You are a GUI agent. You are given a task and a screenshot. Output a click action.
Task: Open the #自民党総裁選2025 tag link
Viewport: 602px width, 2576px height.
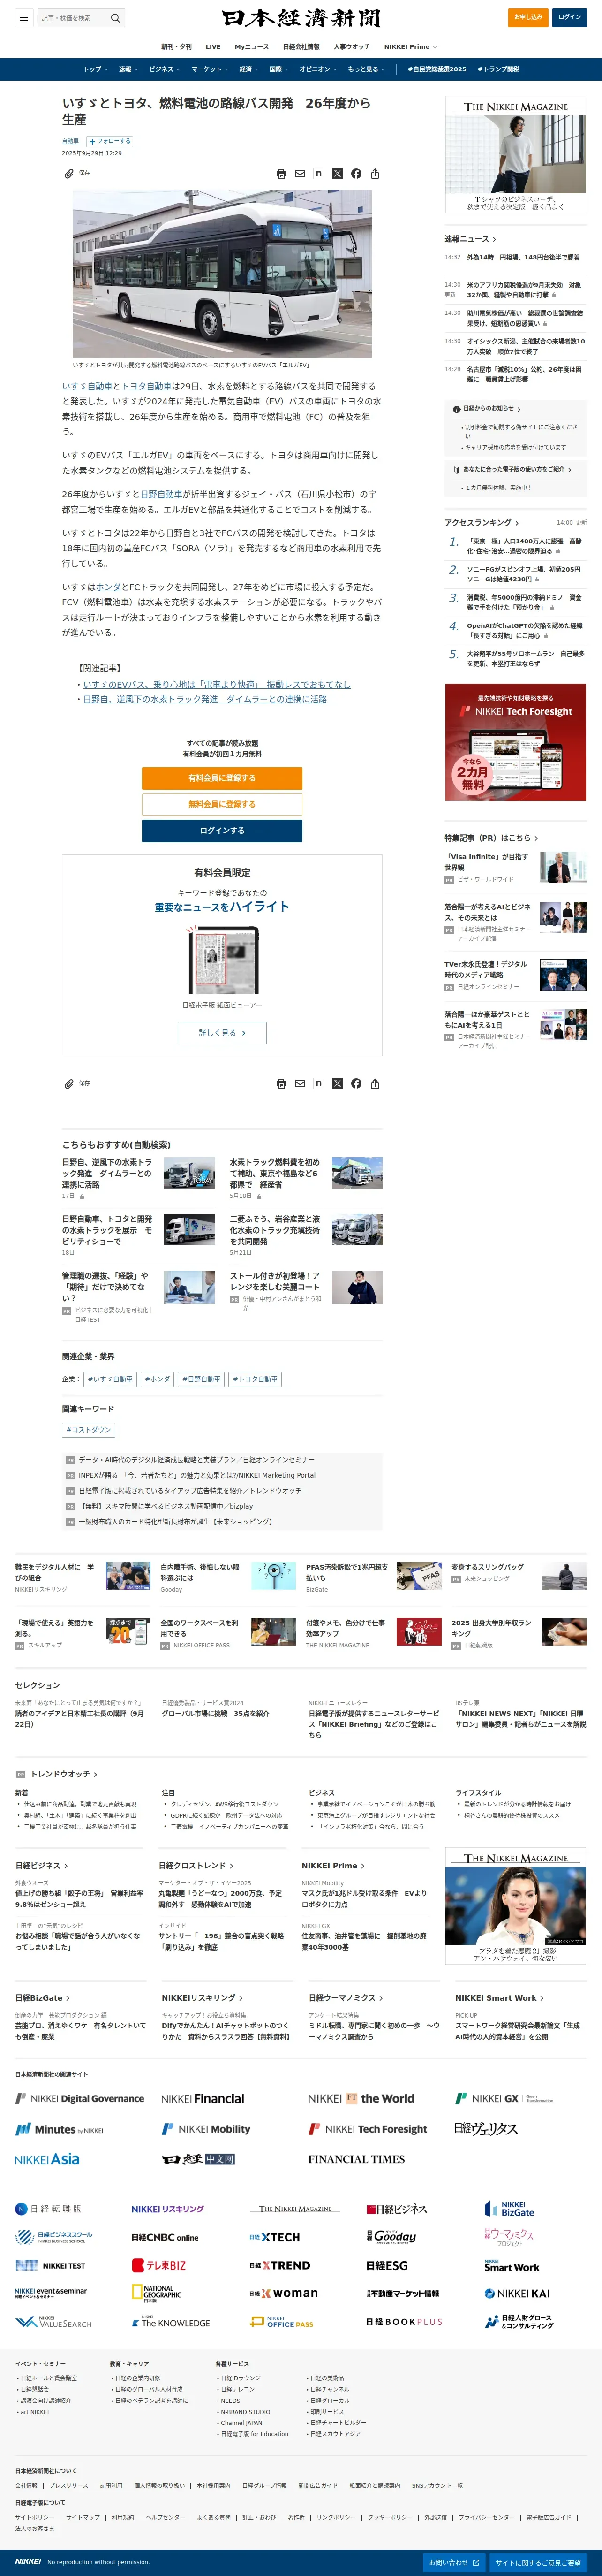tap(437, 69)
